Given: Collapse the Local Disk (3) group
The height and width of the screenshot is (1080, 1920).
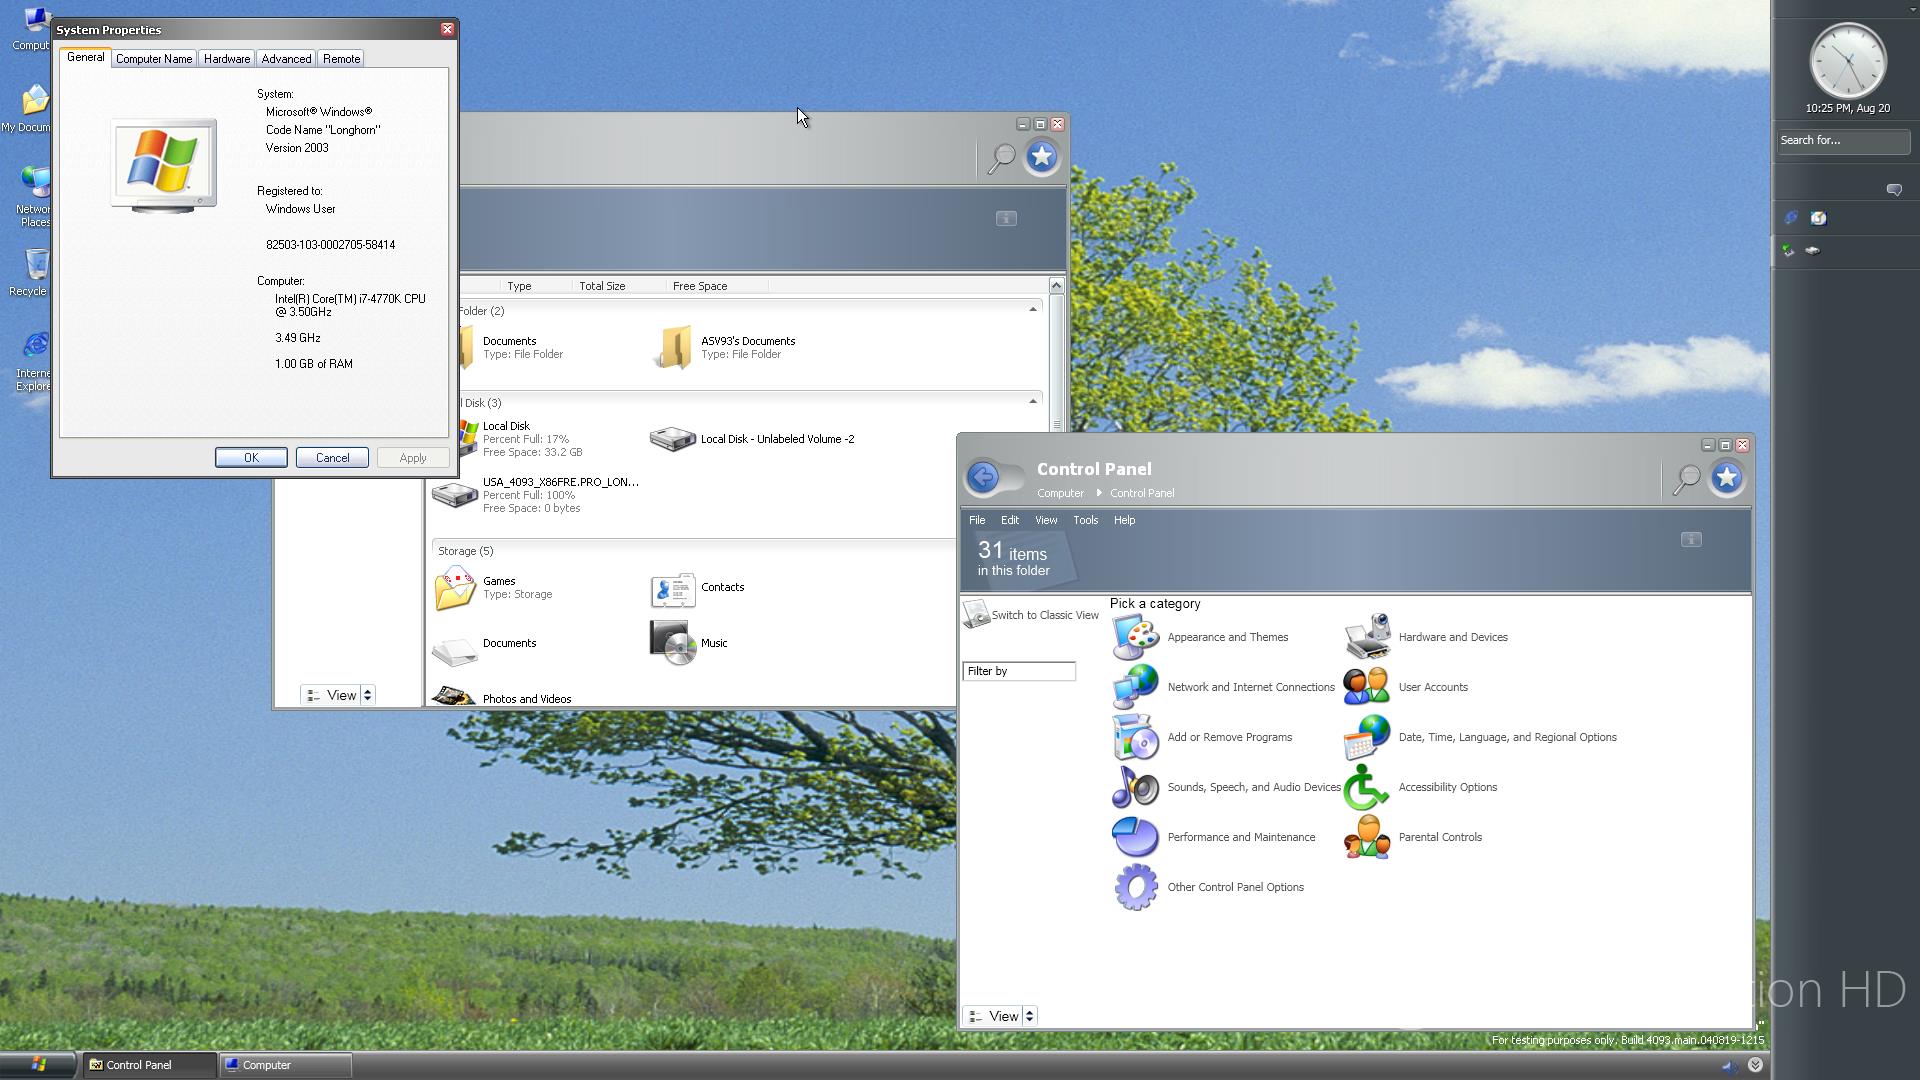Looking at the screenshot, I should point(1033,402).
